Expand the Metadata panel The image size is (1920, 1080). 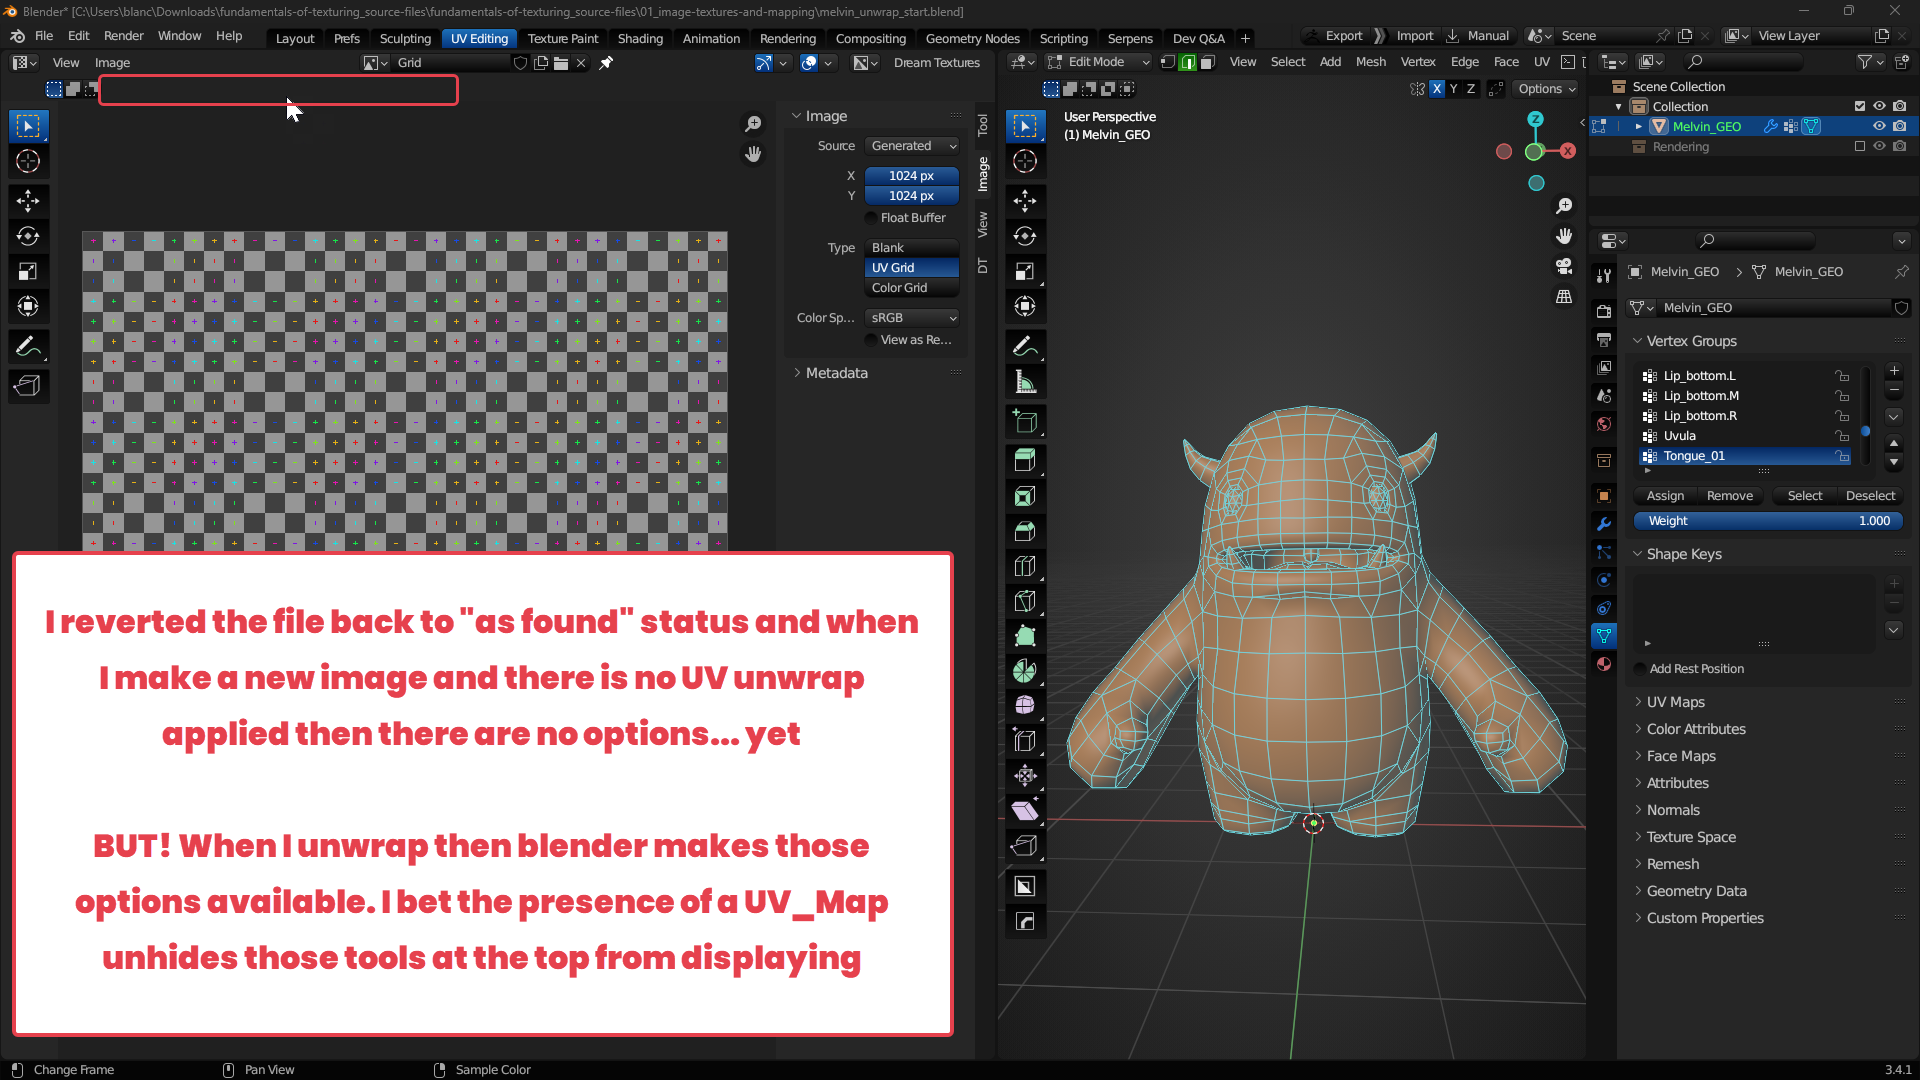click(836, 373)
